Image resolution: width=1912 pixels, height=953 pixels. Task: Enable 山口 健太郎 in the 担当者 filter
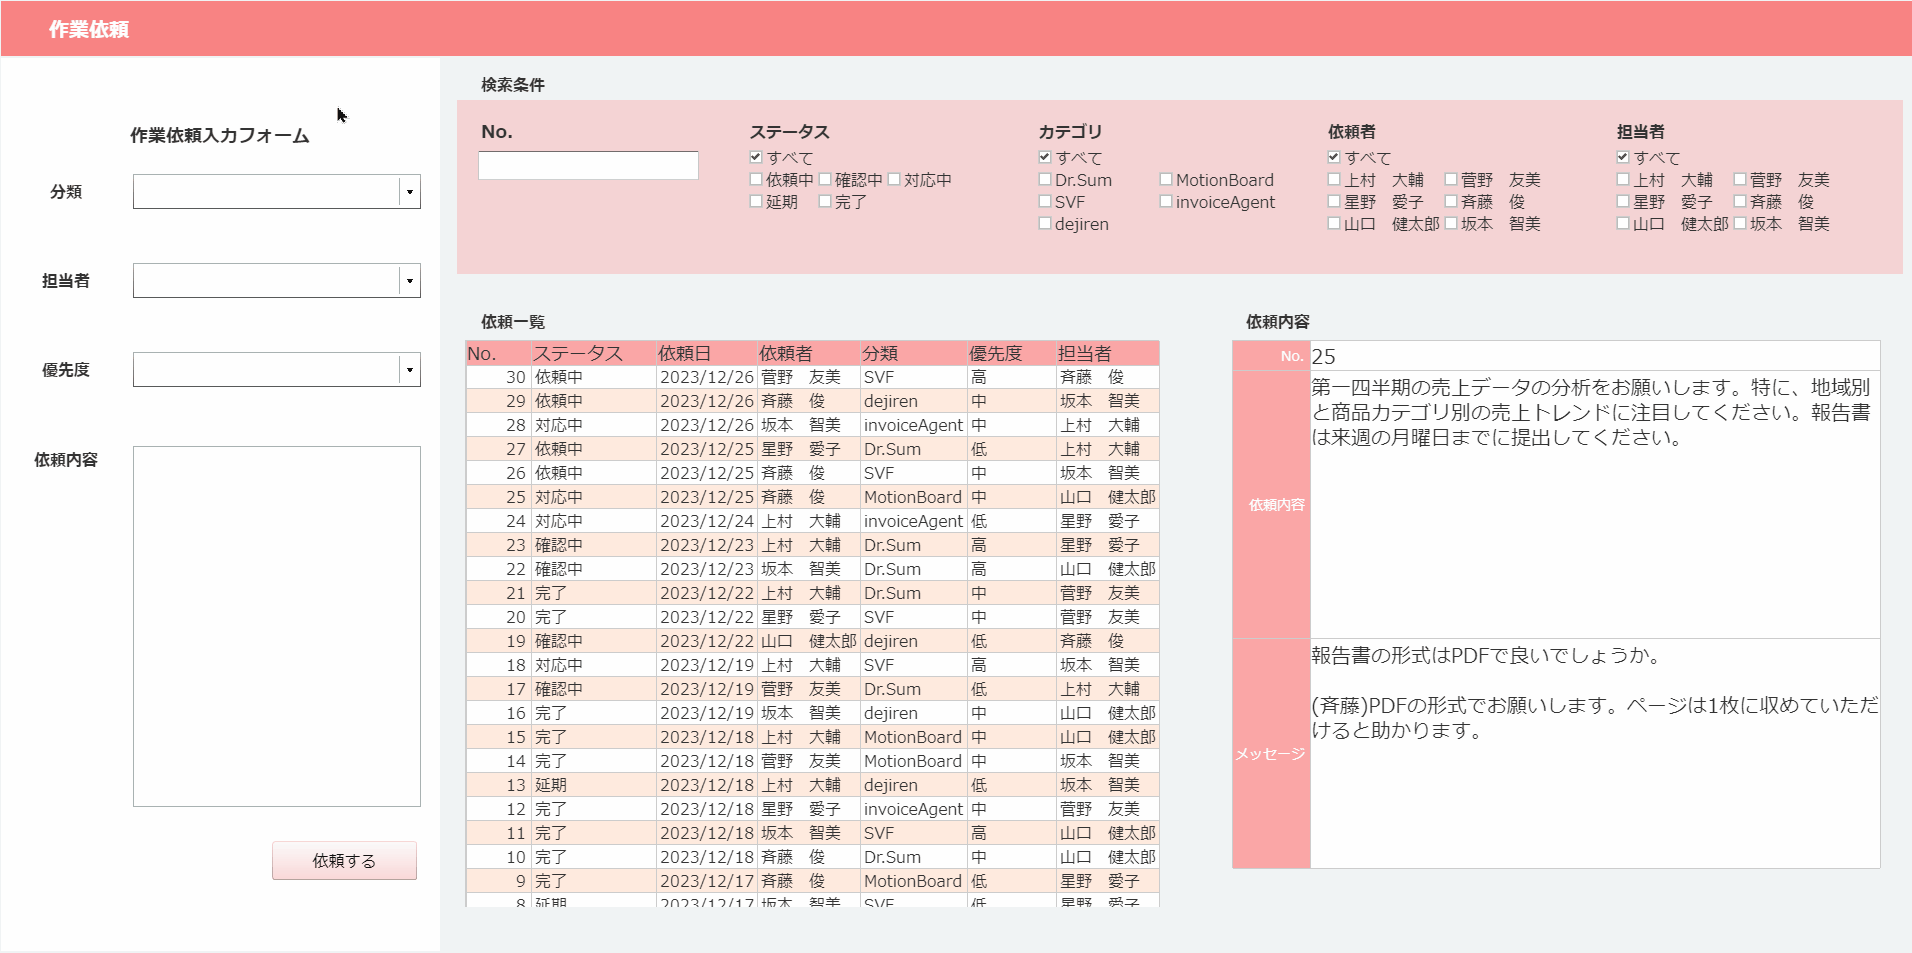(x=1623, y=223)
